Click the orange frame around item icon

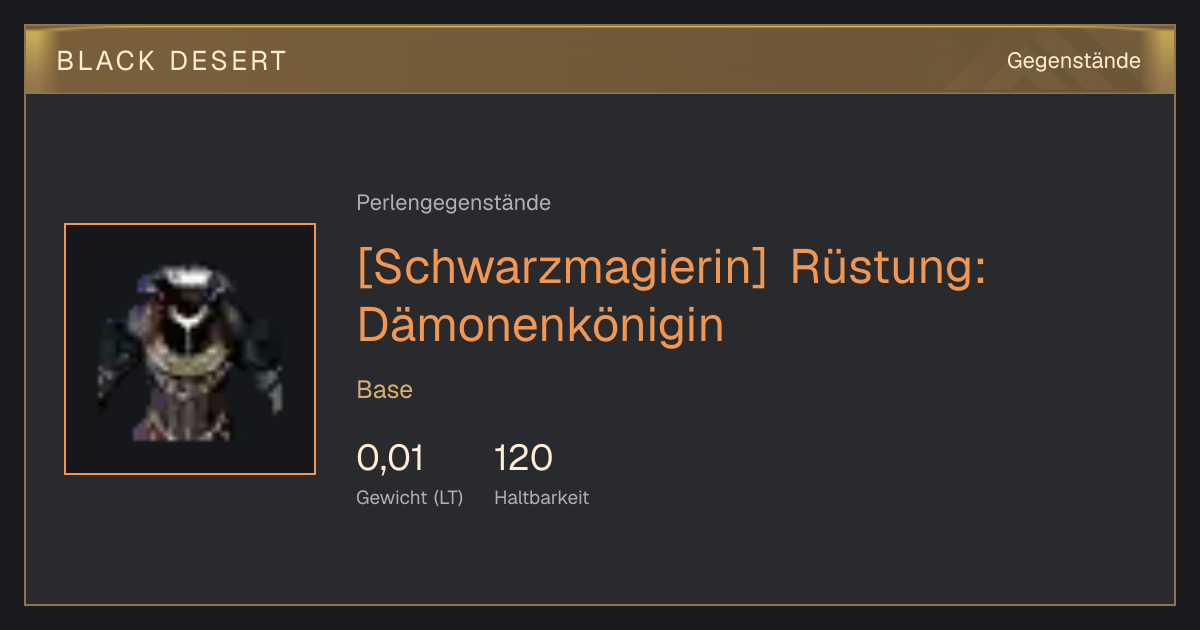[x=190, y=224]
